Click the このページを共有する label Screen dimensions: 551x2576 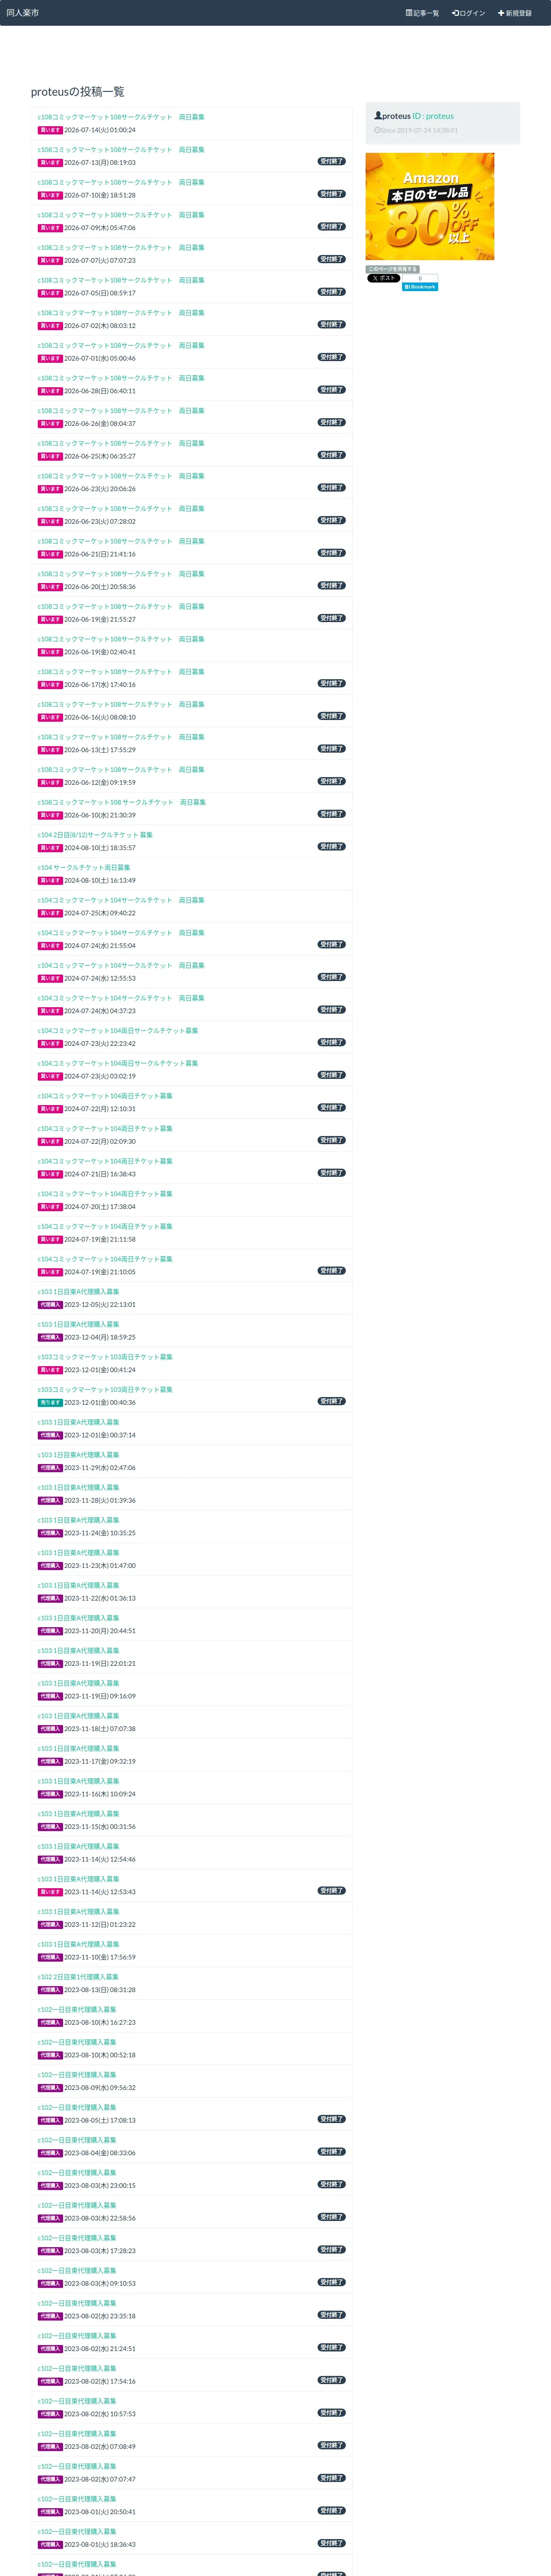click(392, 269)
